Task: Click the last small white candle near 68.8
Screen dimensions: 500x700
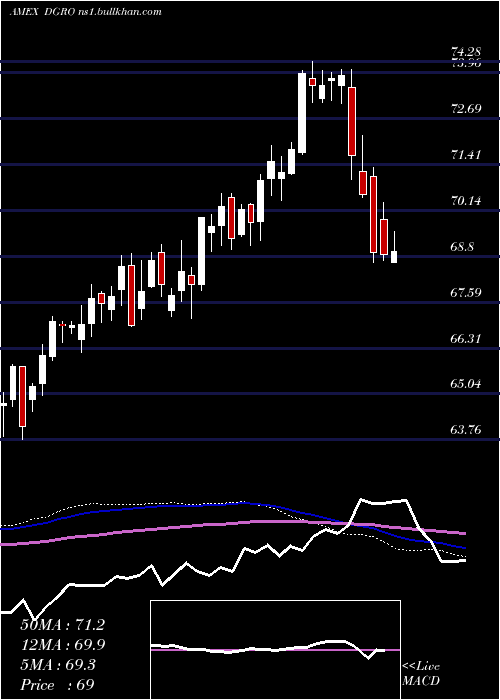Action: 394,257
